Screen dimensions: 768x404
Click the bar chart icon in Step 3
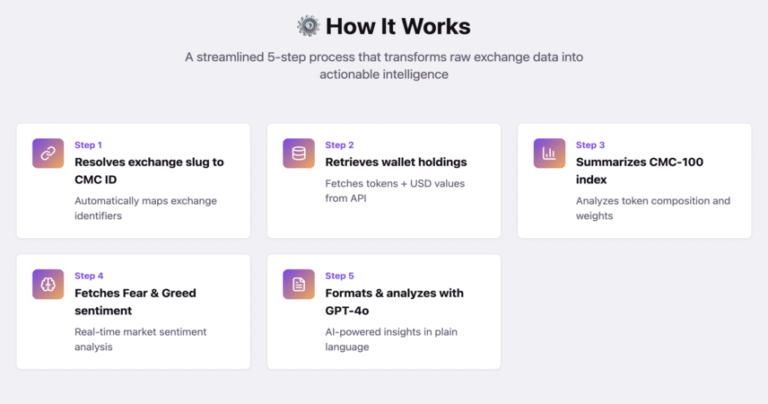coord(550,153)
